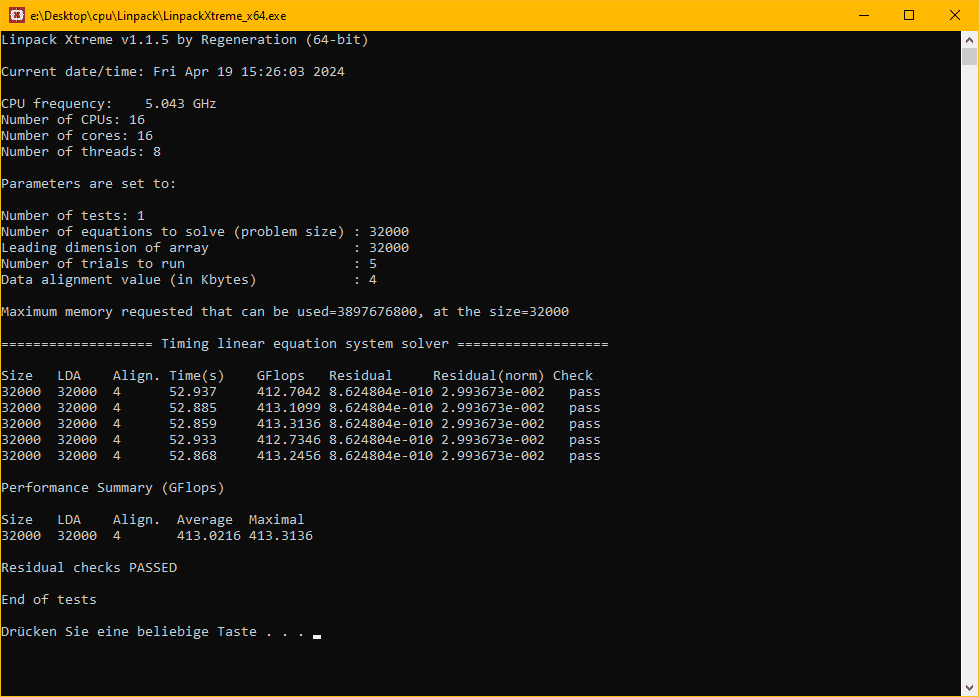Click the CPU frequency value 5.043 GHz

180,104
